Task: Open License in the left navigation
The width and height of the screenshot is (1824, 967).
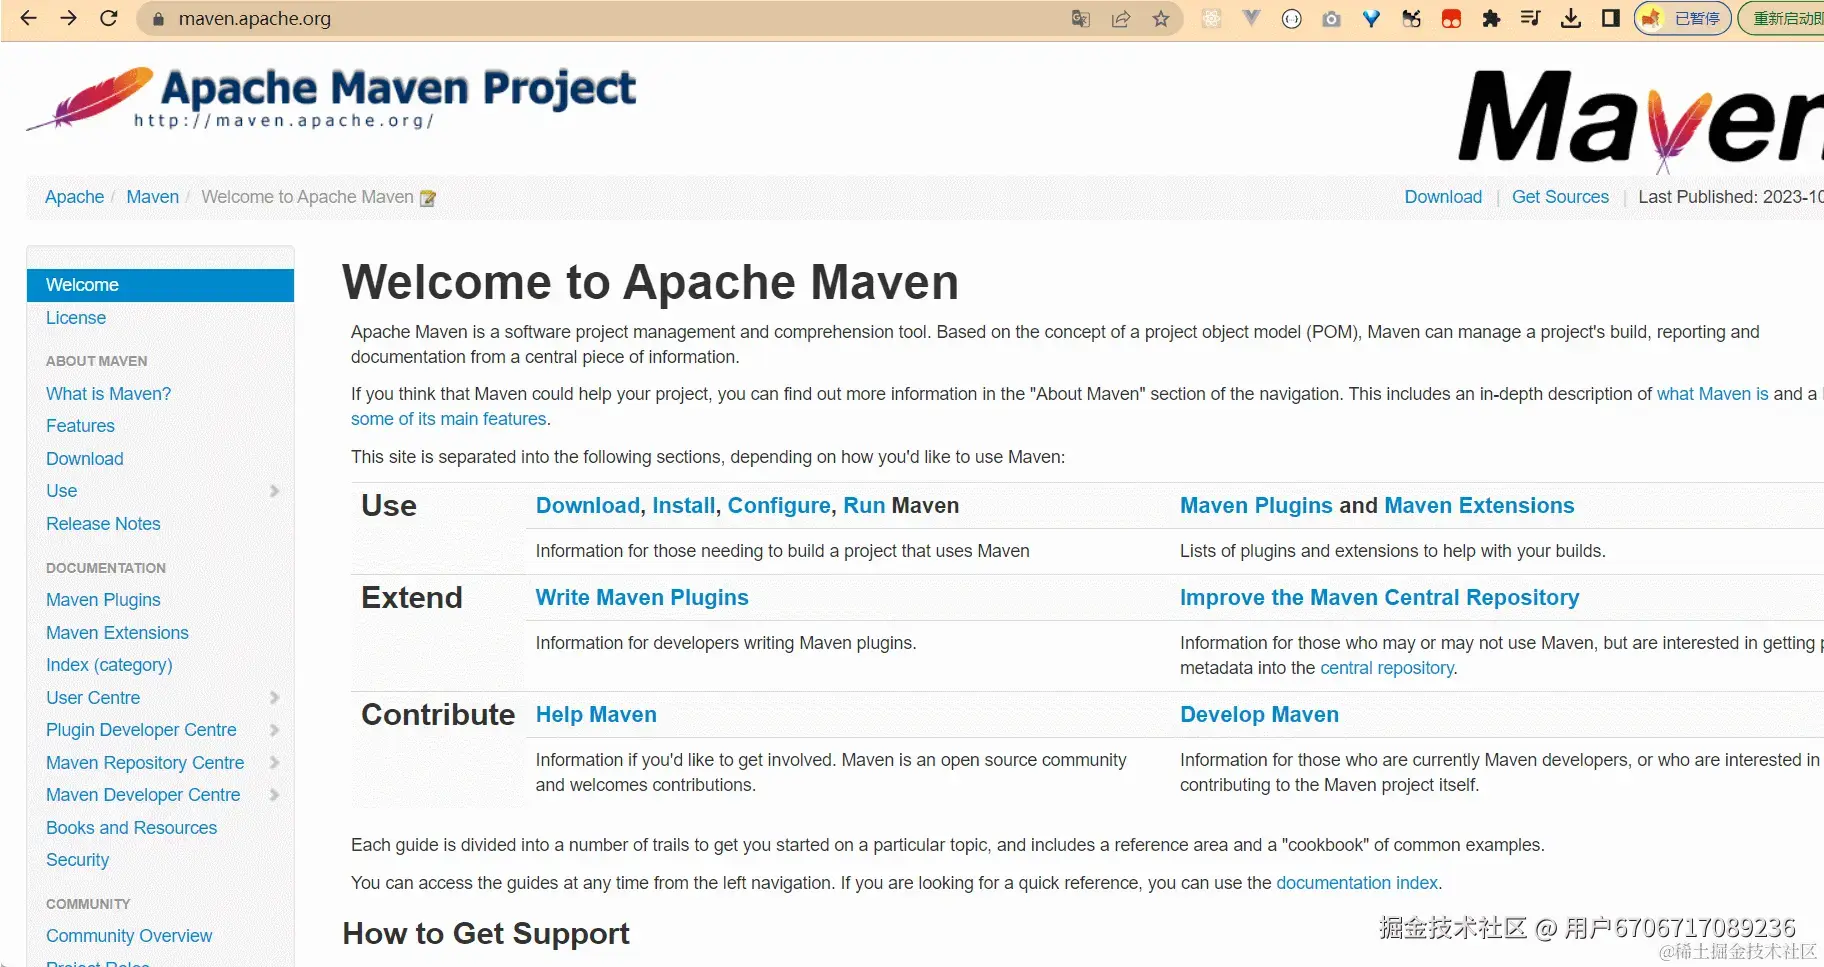Action: tap(76, 318)
